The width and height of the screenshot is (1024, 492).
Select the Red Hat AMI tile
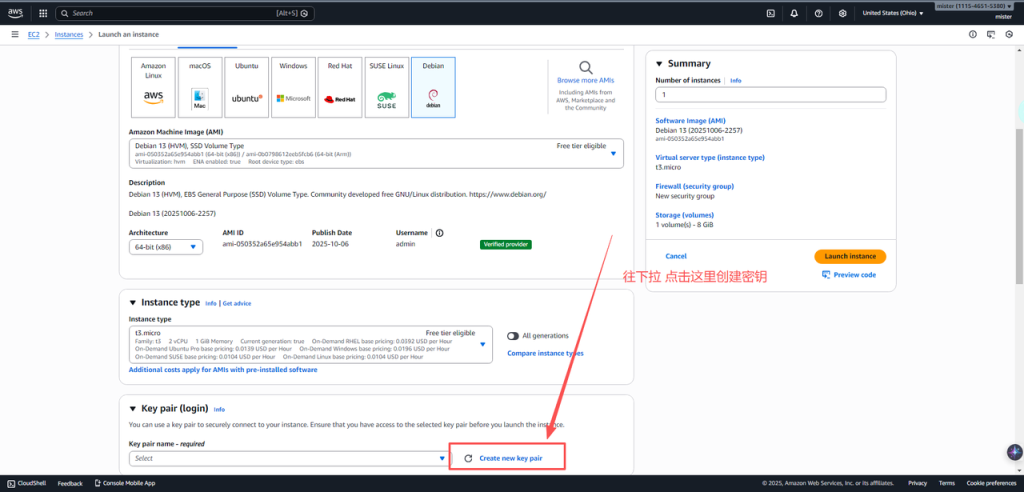pos(340,88)
